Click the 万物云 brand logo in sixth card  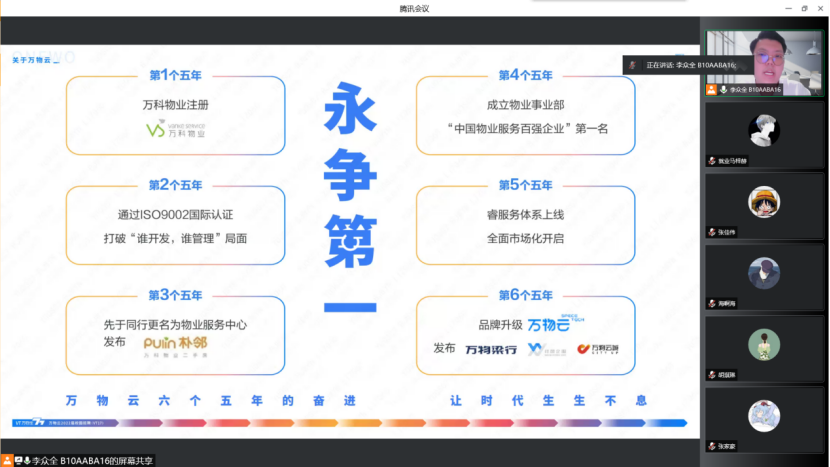click(549, 325)
